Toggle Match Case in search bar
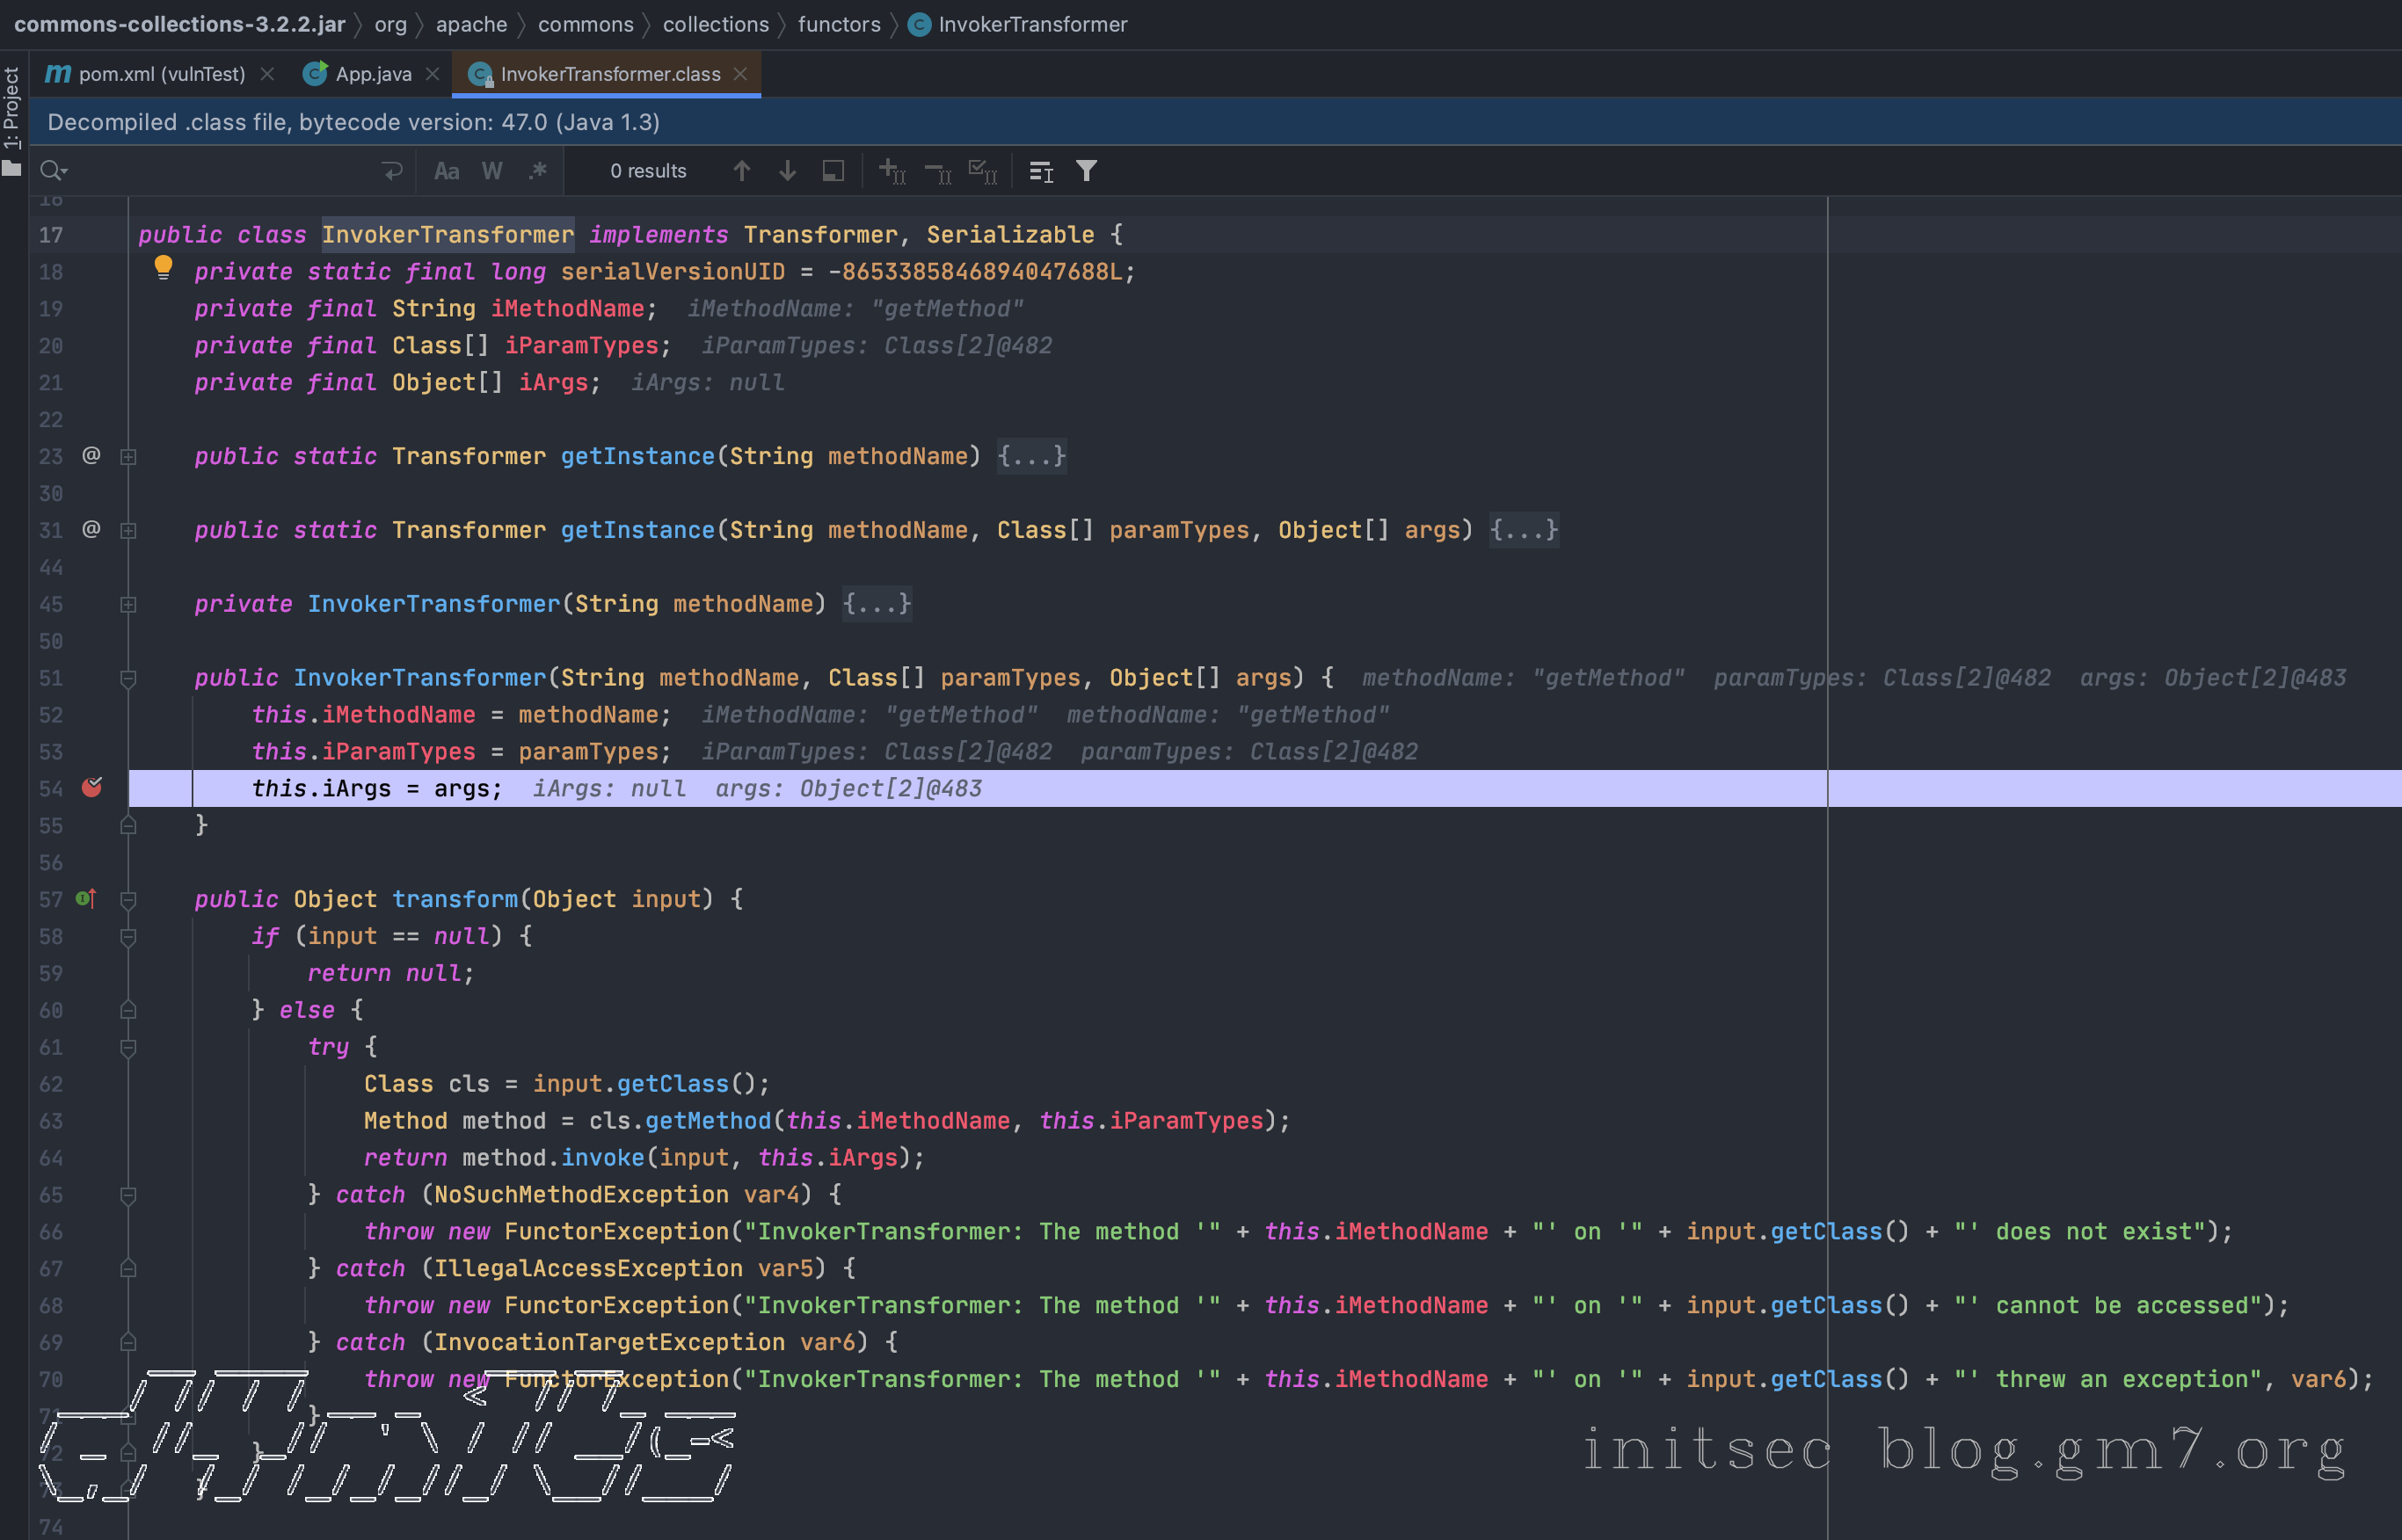 point(446,171)
